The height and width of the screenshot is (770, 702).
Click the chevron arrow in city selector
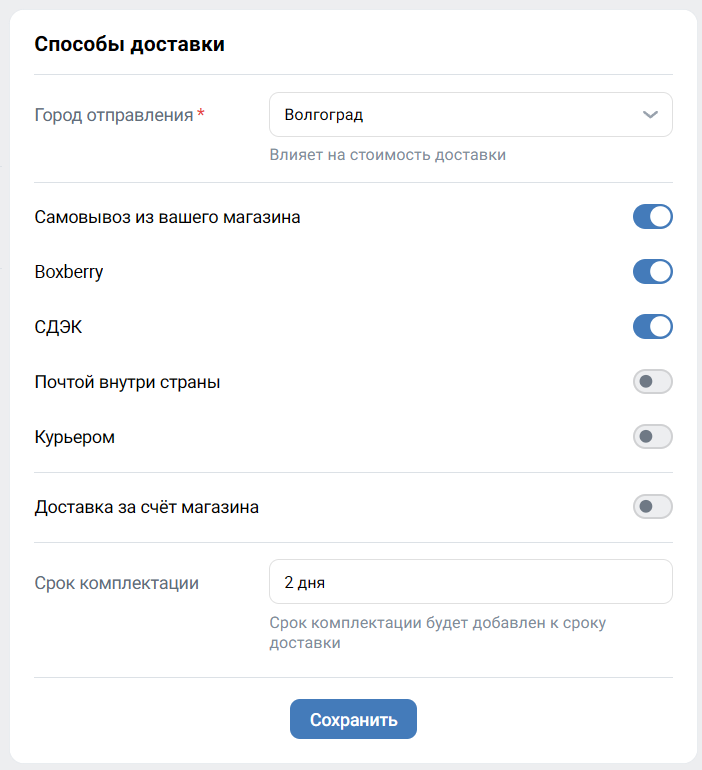[x=650, y=114]
